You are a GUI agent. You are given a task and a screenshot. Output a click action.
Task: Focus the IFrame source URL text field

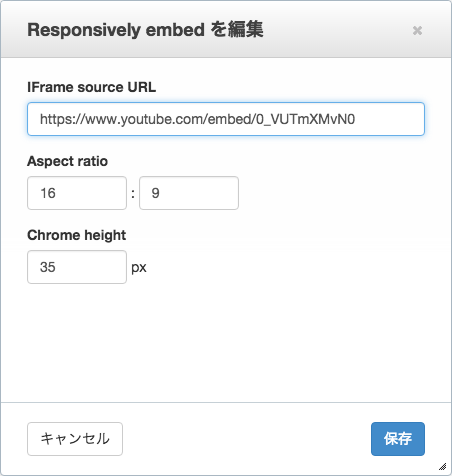pos(226,119)
